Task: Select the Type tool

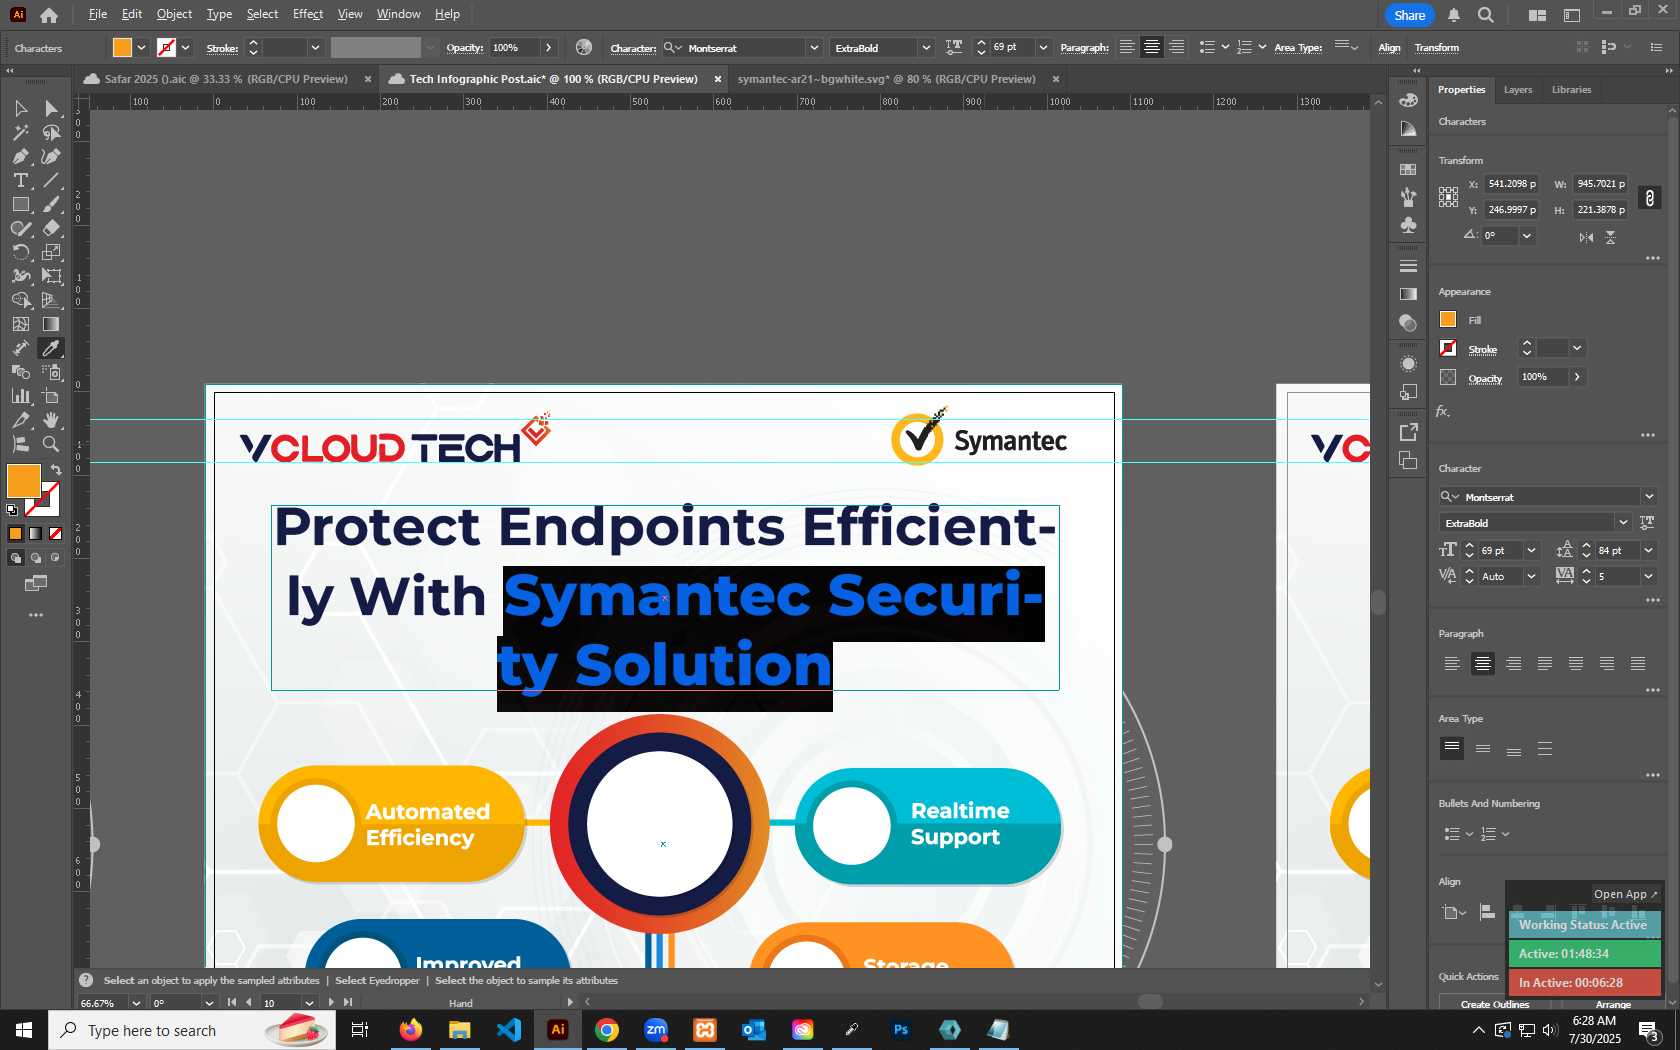Action: point(20,180)
